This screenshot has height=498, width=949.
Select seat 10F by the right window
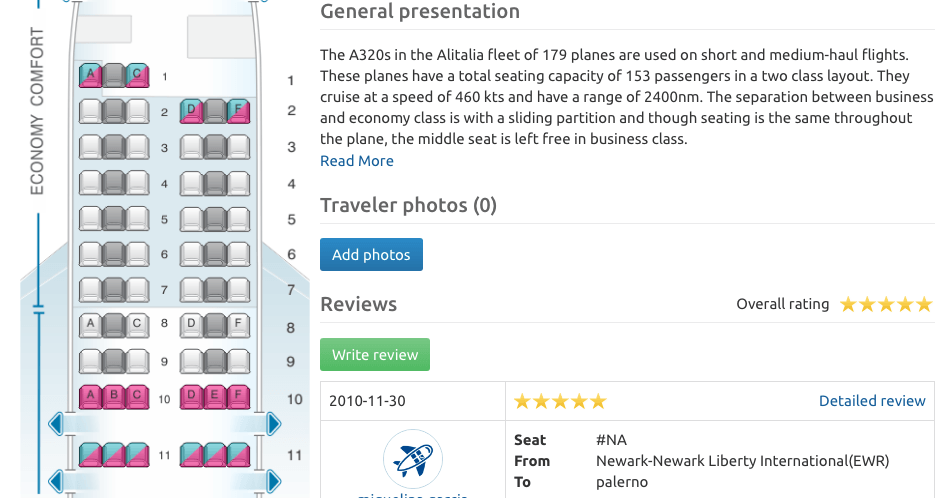(238, 397)
